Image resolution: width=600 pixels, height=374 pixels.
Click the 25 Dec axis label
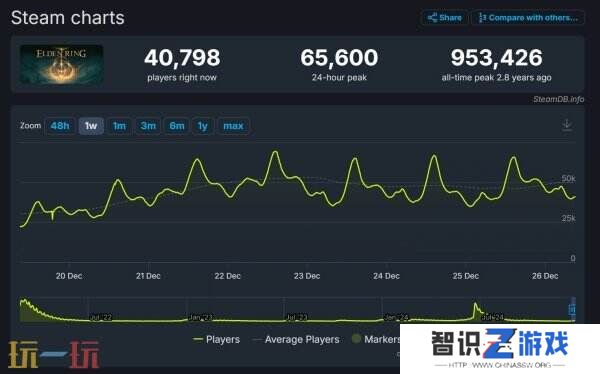coord(466,276)
